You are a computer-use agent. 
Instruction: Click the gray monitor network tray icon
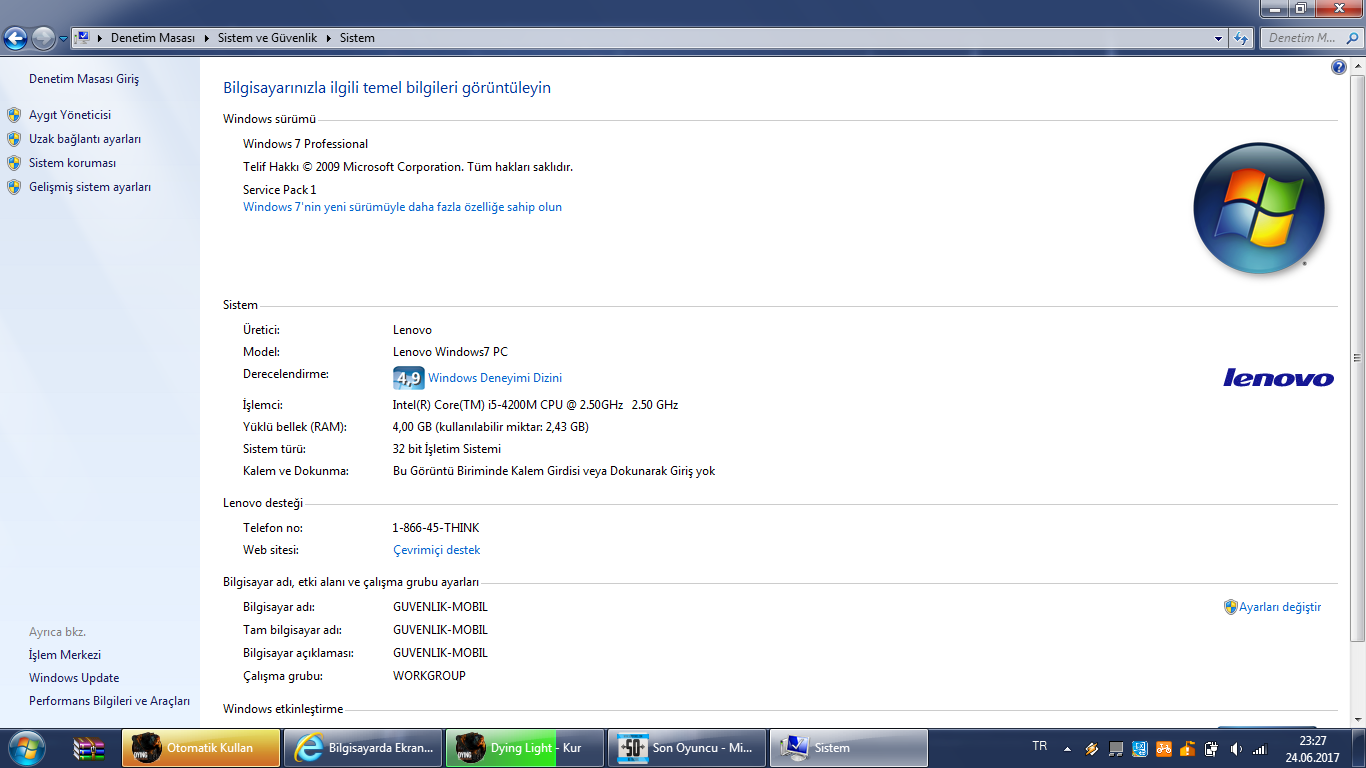[x=1116, y=748]
